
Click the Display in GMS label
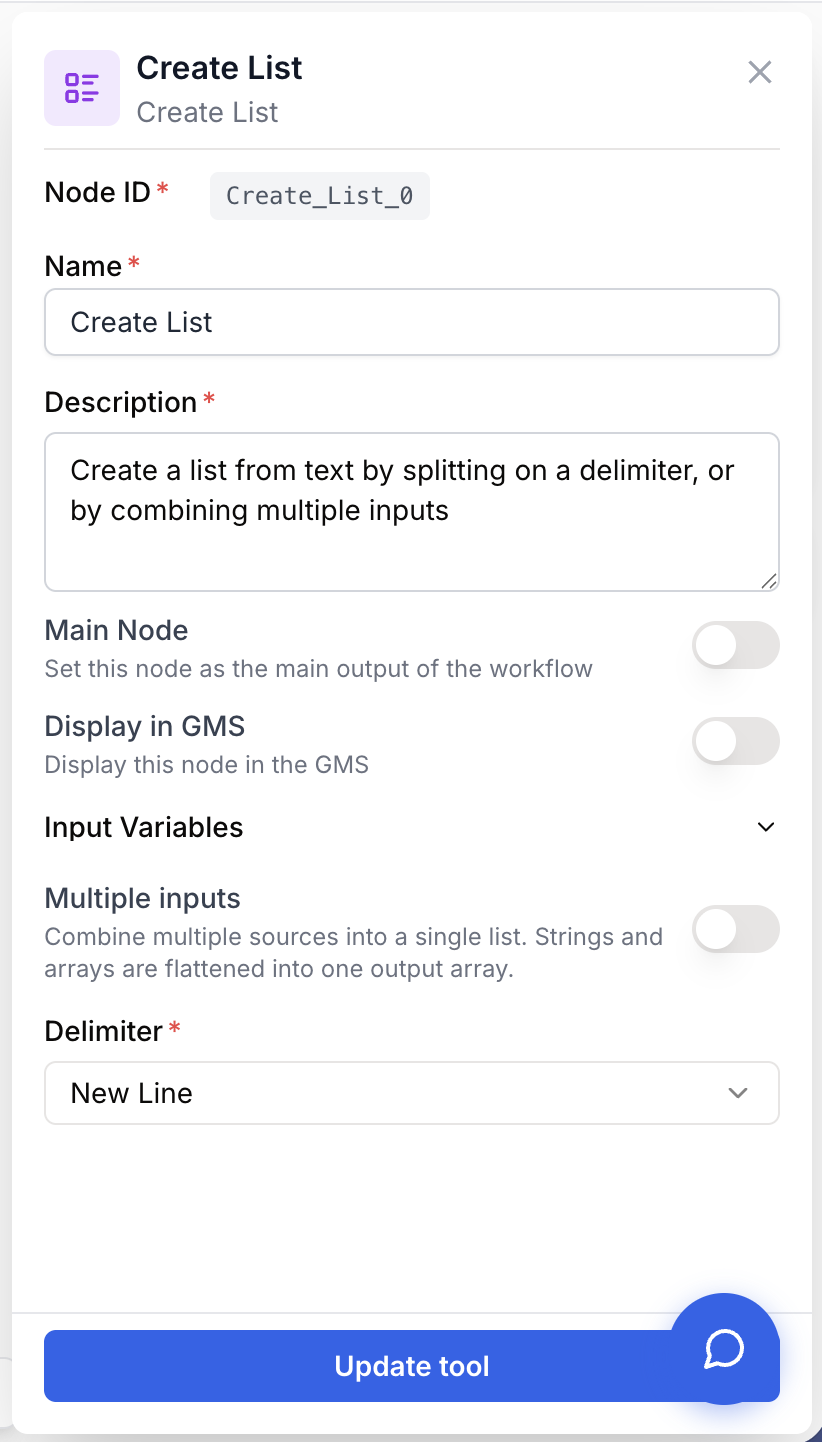coord(145,726)
